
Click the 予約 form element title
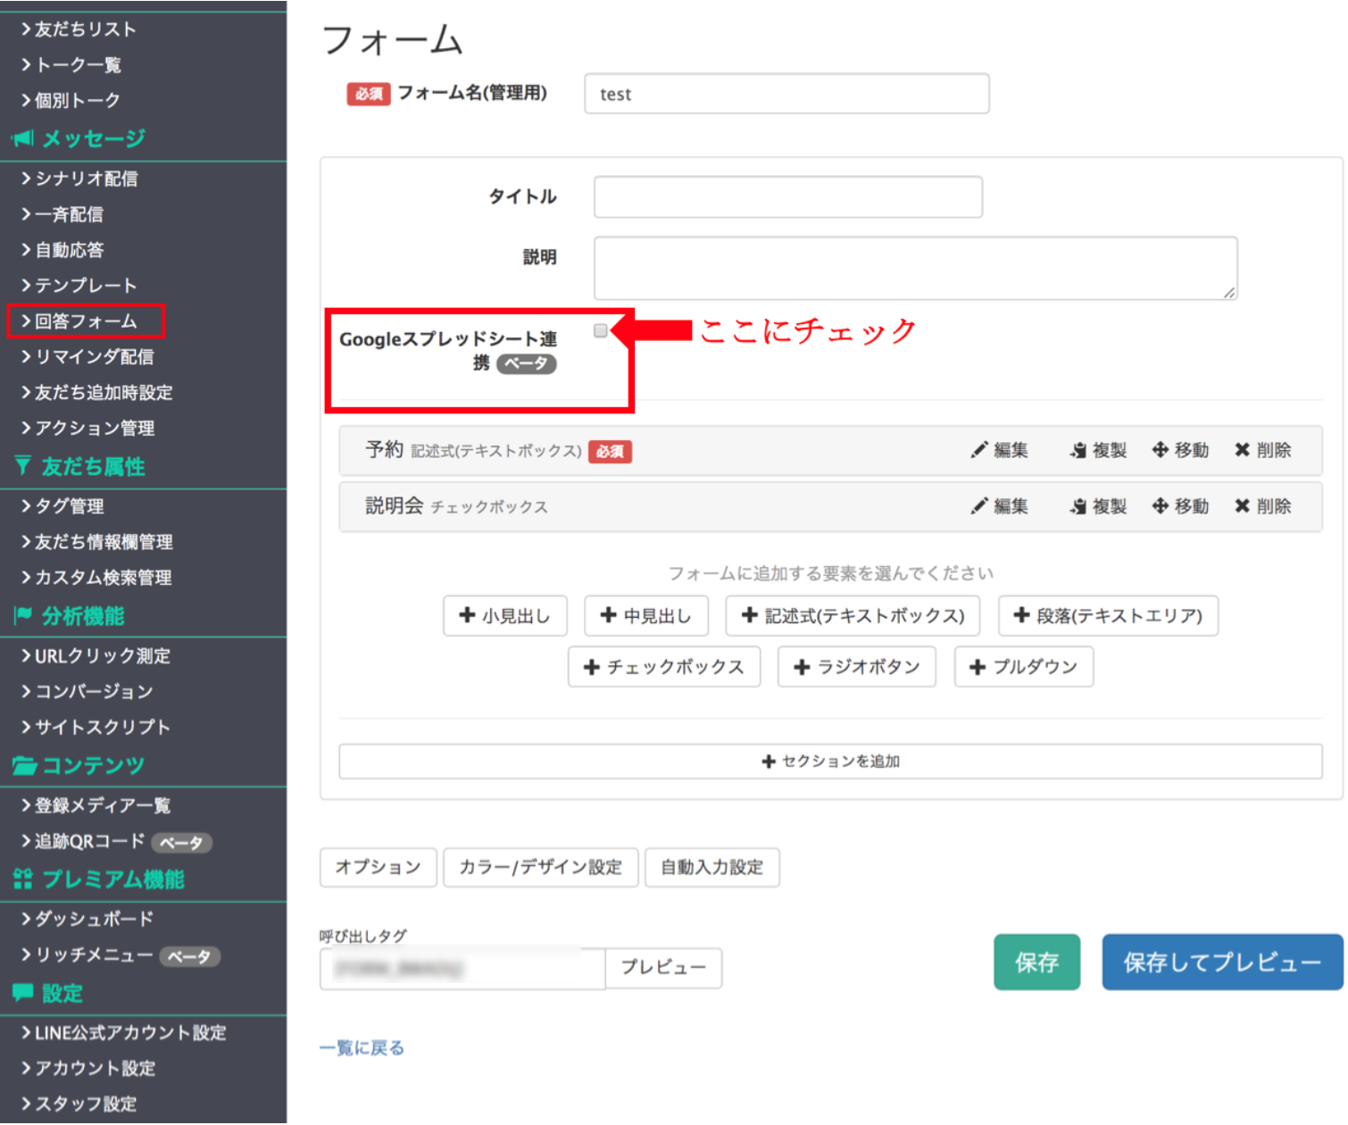[384, 450]
